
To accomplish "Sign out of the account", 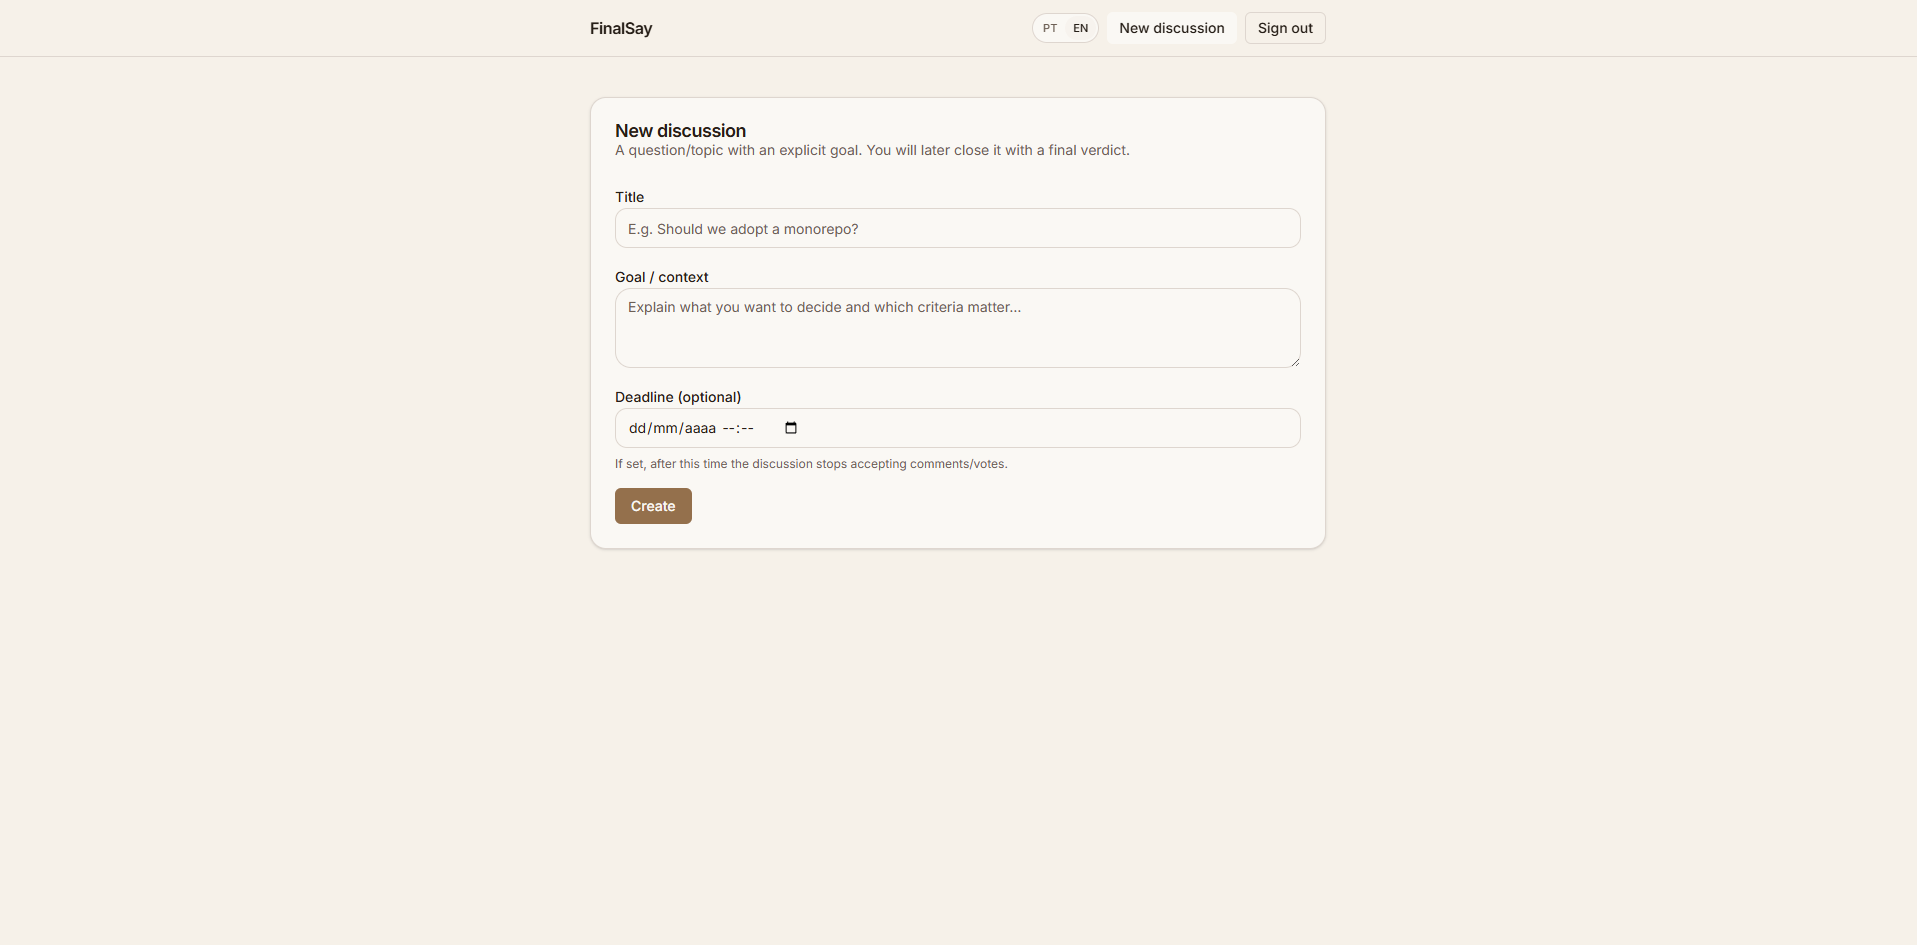I will pyautogui.click(x=1284, y=28).
